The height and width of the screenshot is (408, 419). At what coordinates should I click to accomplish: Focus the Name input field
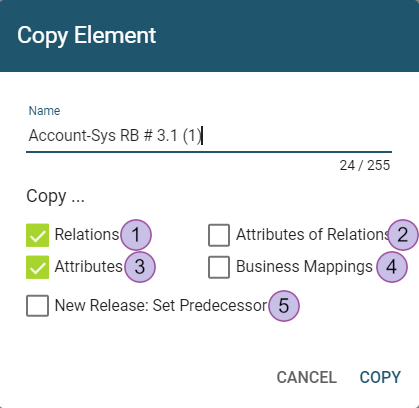(209, 136)
